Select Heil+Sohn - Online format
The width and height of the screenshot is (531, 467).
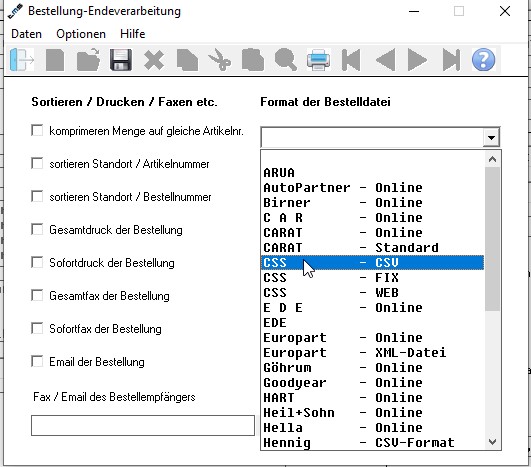point(373,413)
